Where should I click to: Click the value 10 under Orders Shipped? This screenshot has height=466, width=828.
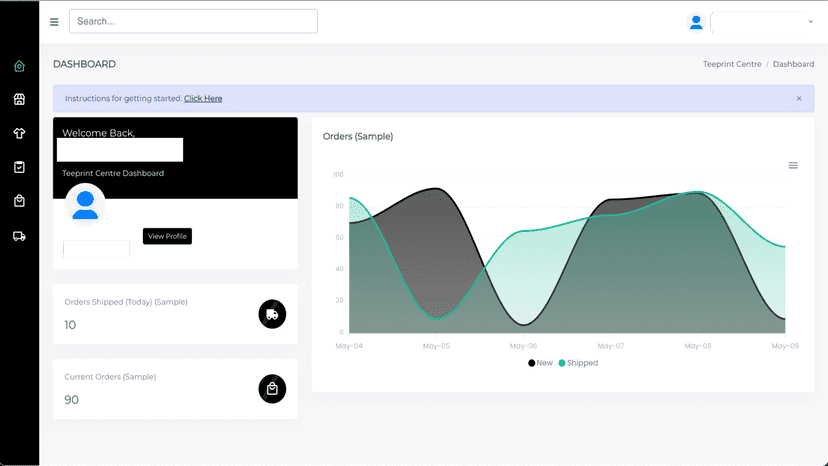coord(70,325)
